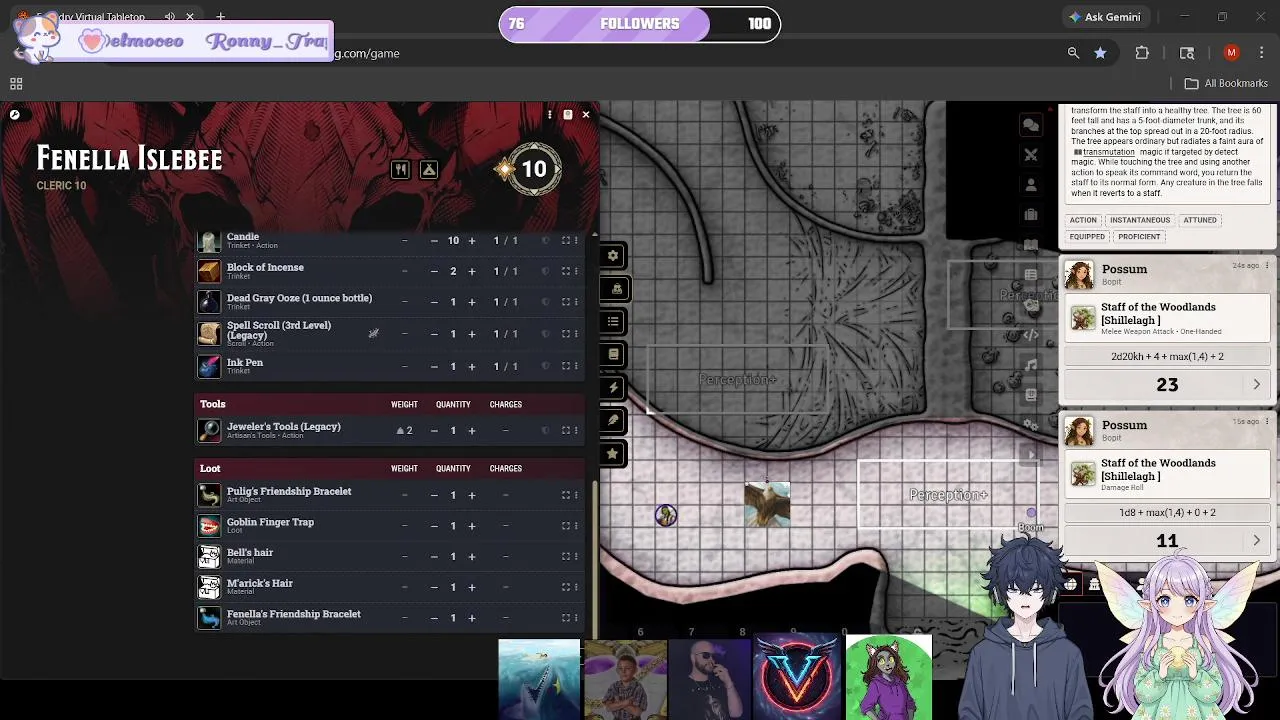Select the green cat-girl player portrait
This screenshot has width=1280, height=720.
coord(888,677)
